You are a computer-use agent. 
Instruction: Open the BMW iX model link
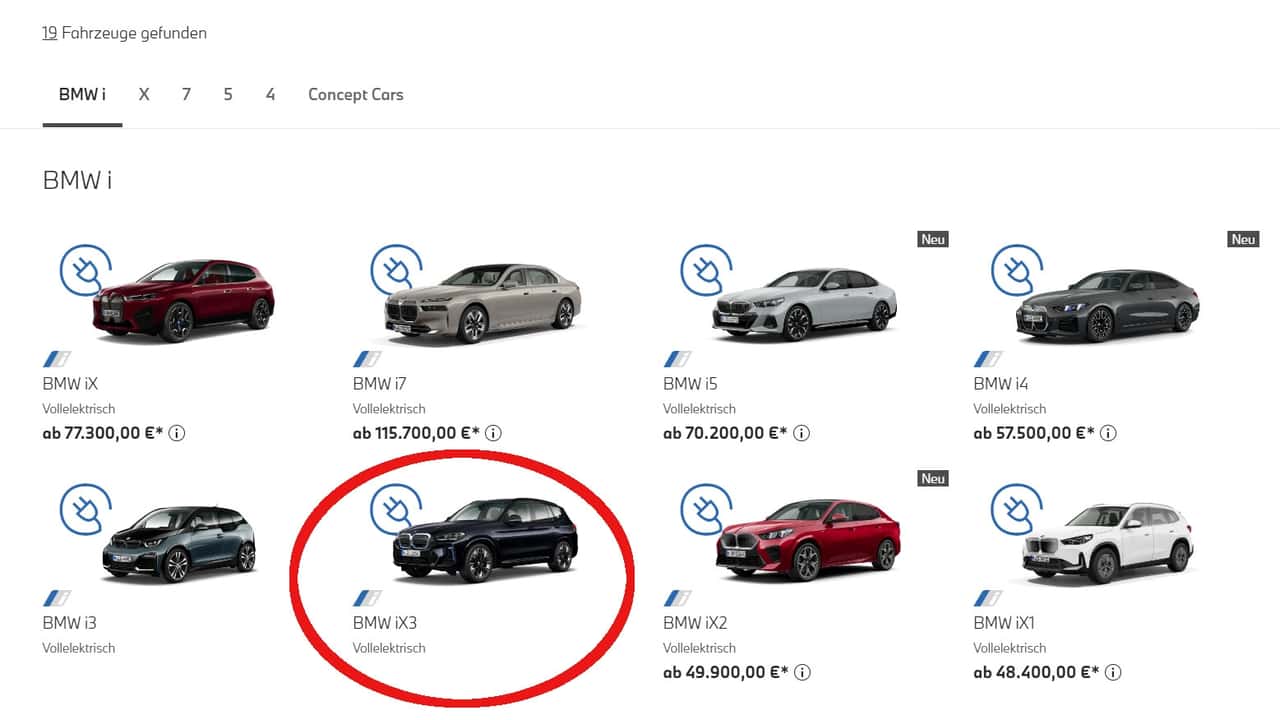pyautogui.click(x=70, y=384)
